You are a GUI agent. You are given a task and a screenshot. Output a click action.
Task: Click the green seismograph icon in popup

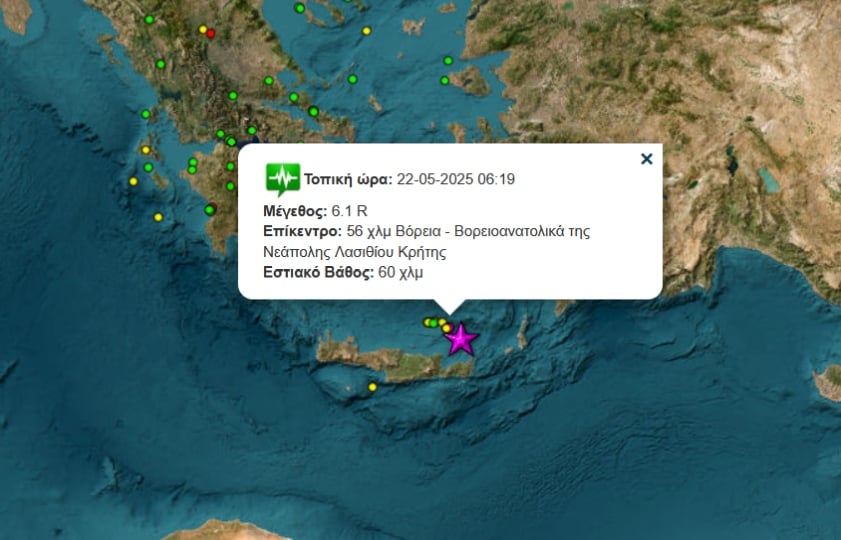point(283,179)
